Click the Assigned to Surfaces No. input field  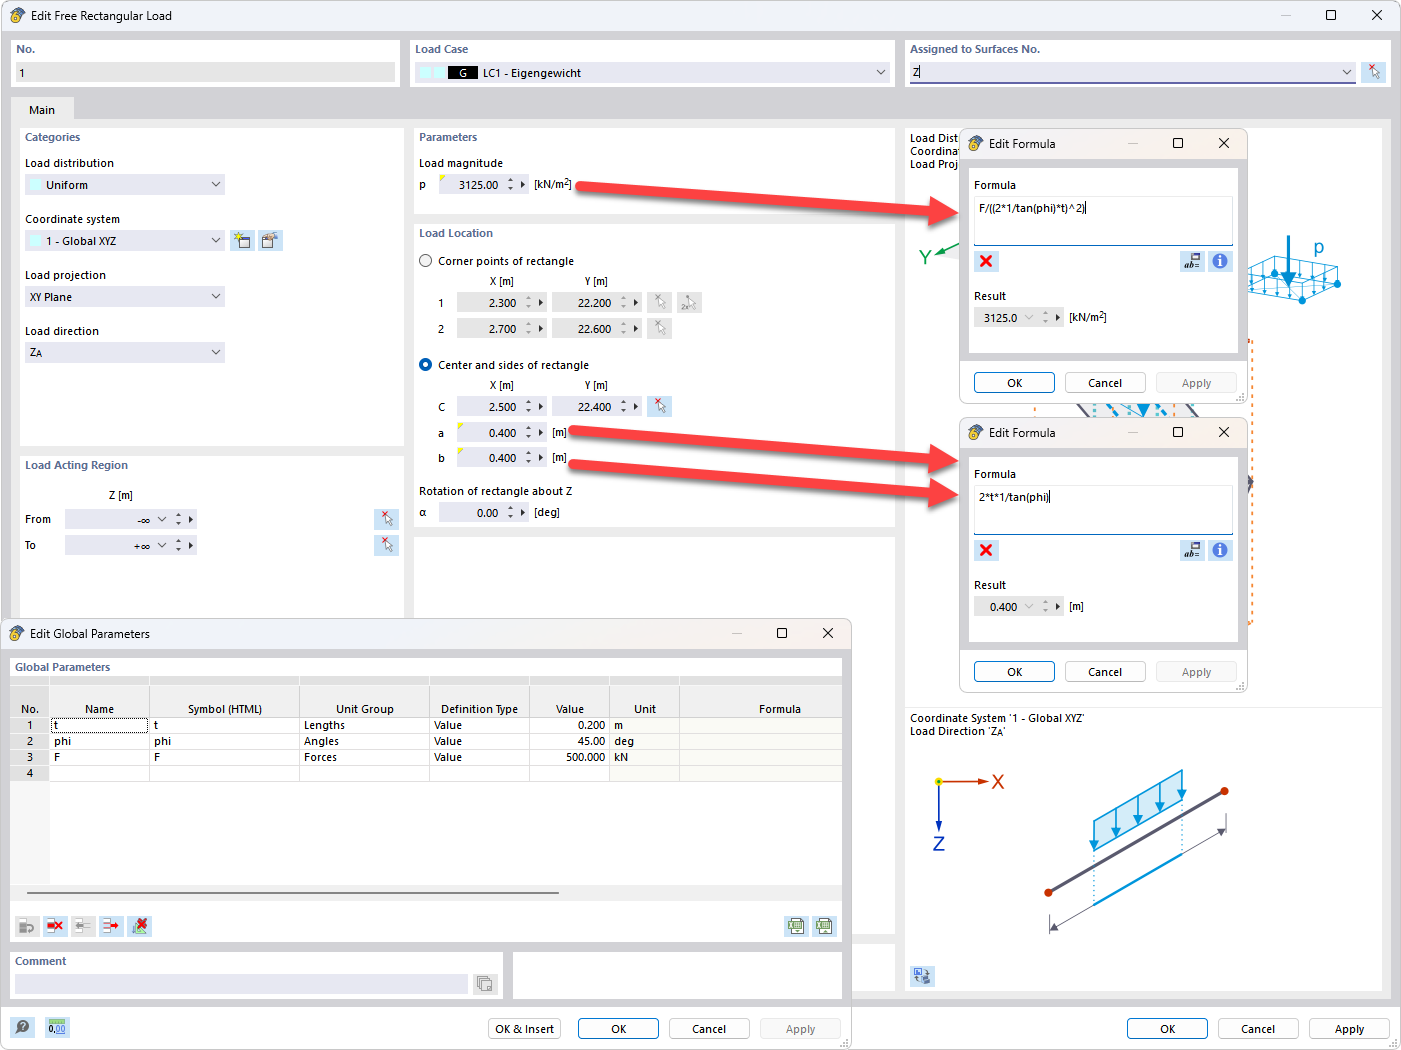click(1123, 72)
